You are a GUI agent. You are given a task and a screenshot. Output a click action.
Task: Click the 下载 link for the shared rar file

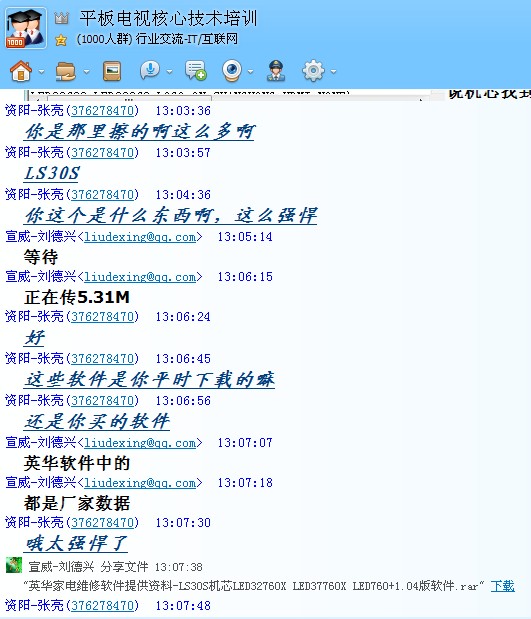coord(503,586)
